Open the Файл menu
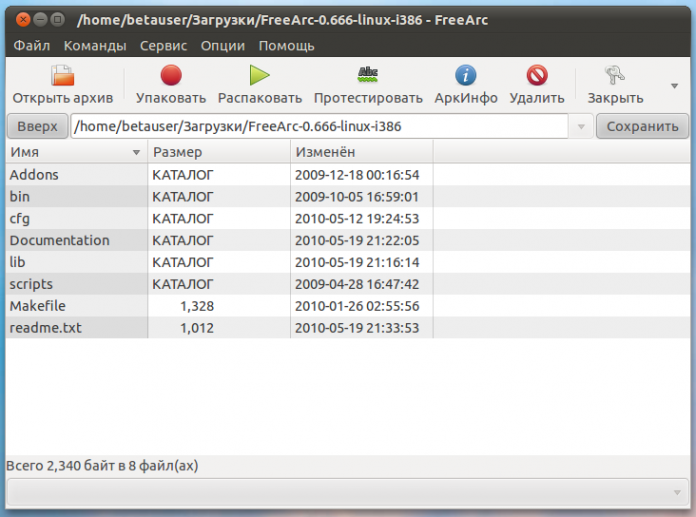 [x=32, y=46]
